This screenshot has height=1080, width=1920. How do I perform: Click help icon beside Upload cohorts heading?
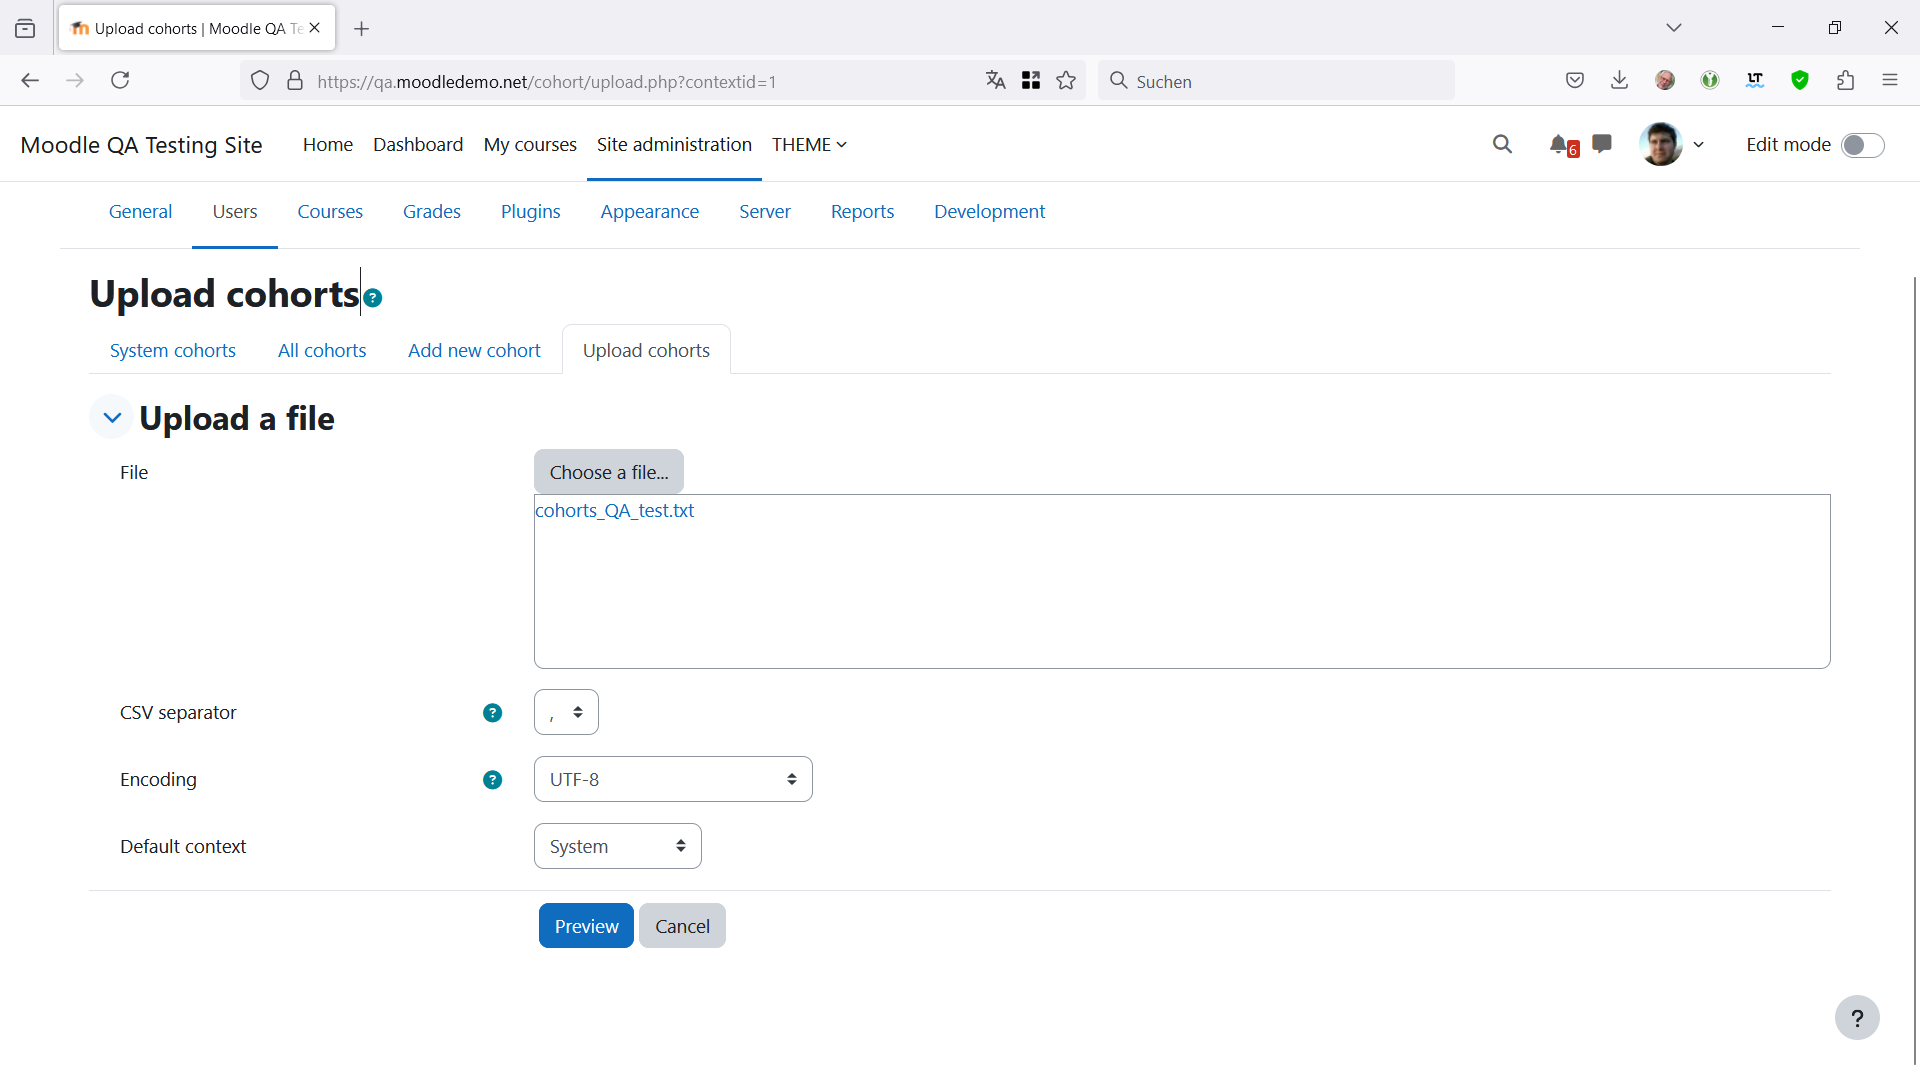(373, 298)
